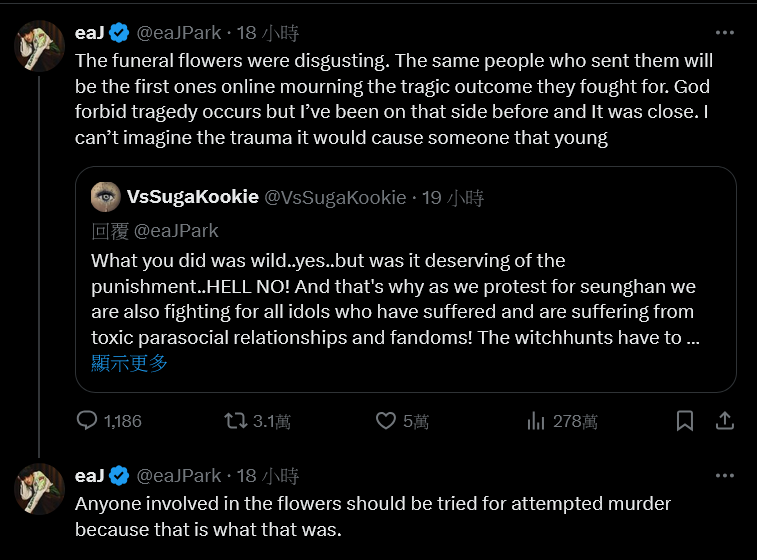Open eaJ's profile picture on first tweet
Screen dimensions: 757x560
(x=40, y=45)
